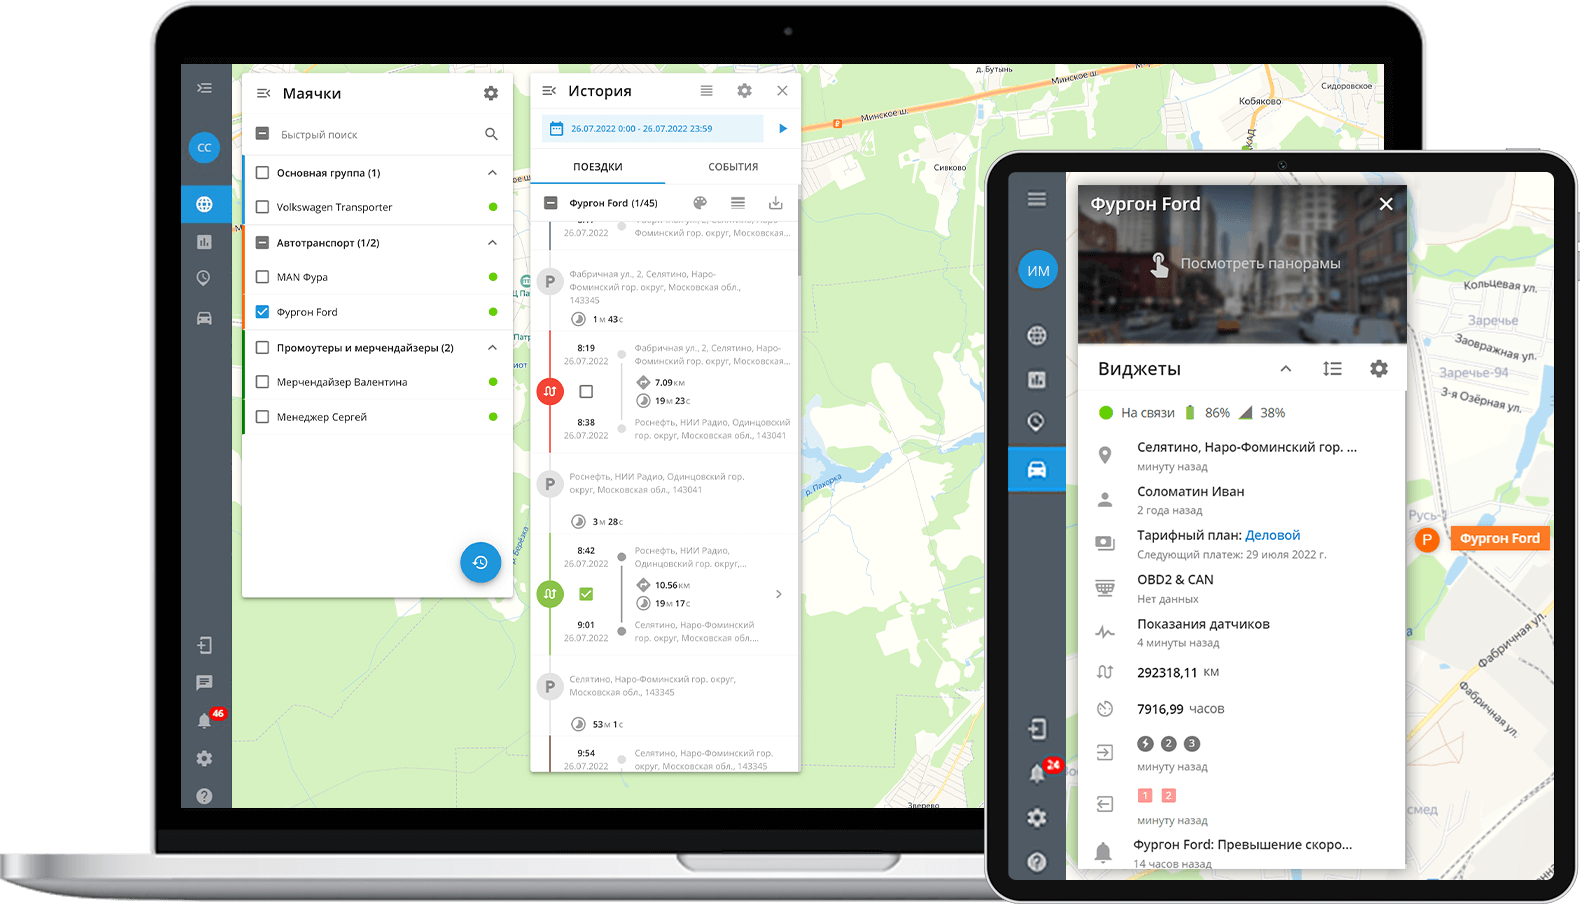The width and height of the screenshot is (1580, 904).
Task: Click the red trip marker at 8:19
Action: coord(550,391)
